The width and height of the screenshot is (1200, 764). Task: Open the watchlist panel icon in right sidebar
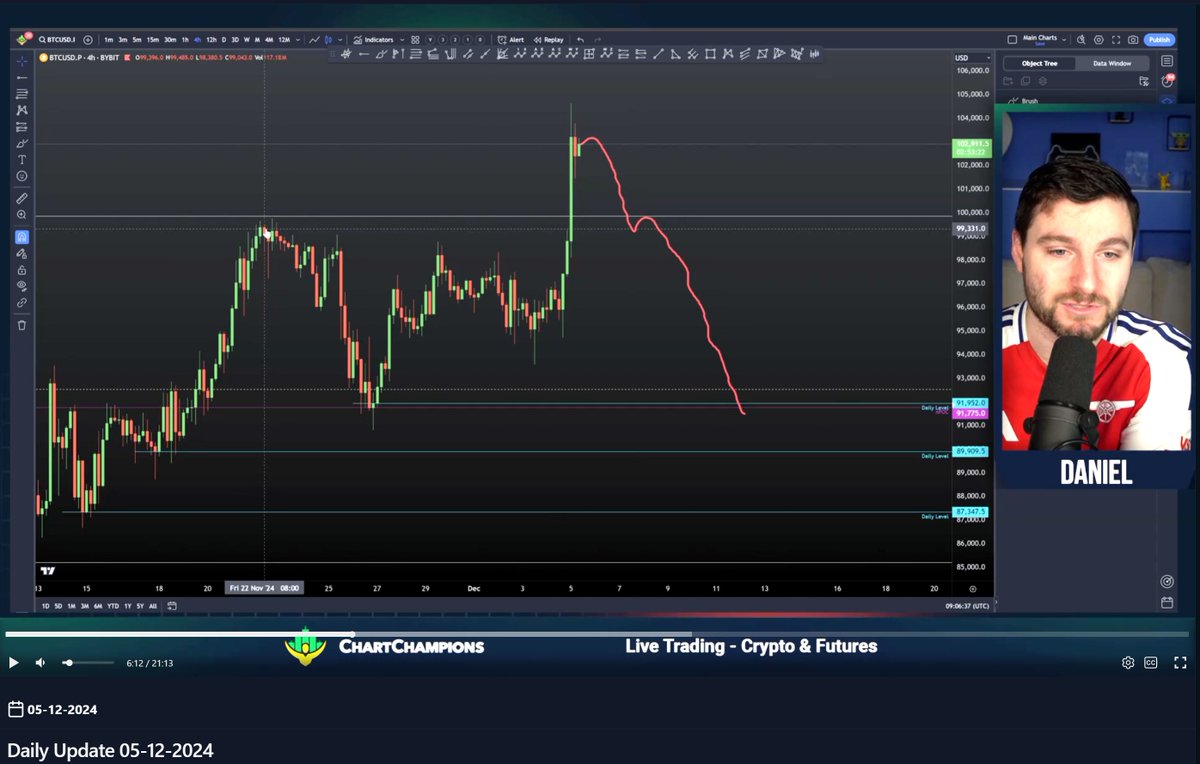(x=1167, y=61)
